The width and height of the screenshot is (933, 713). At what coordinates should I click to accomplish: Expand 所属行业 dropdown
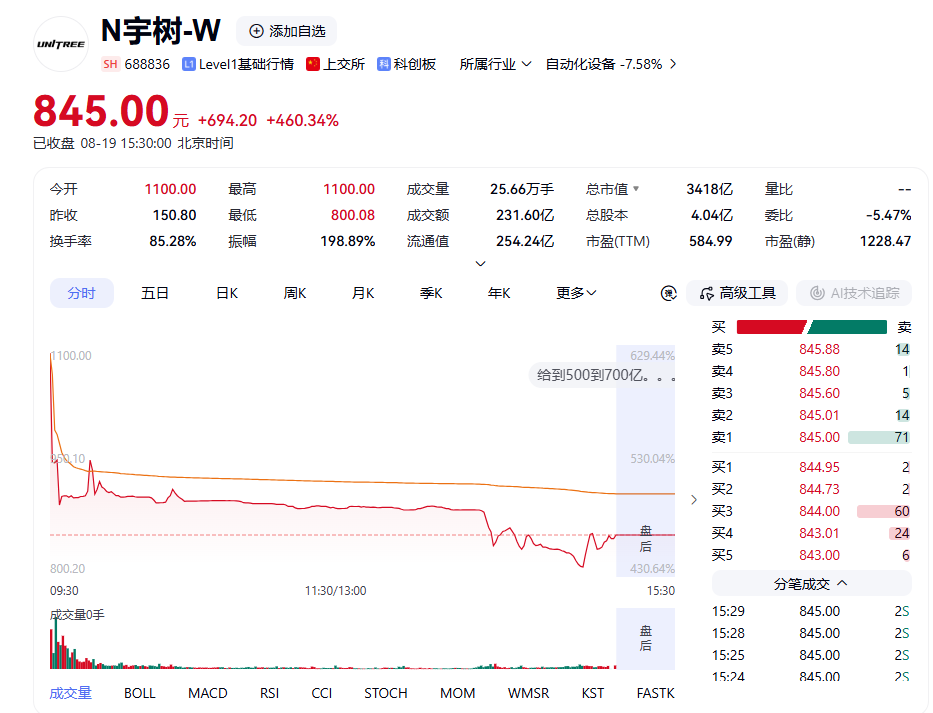click(x=495, y=64)
